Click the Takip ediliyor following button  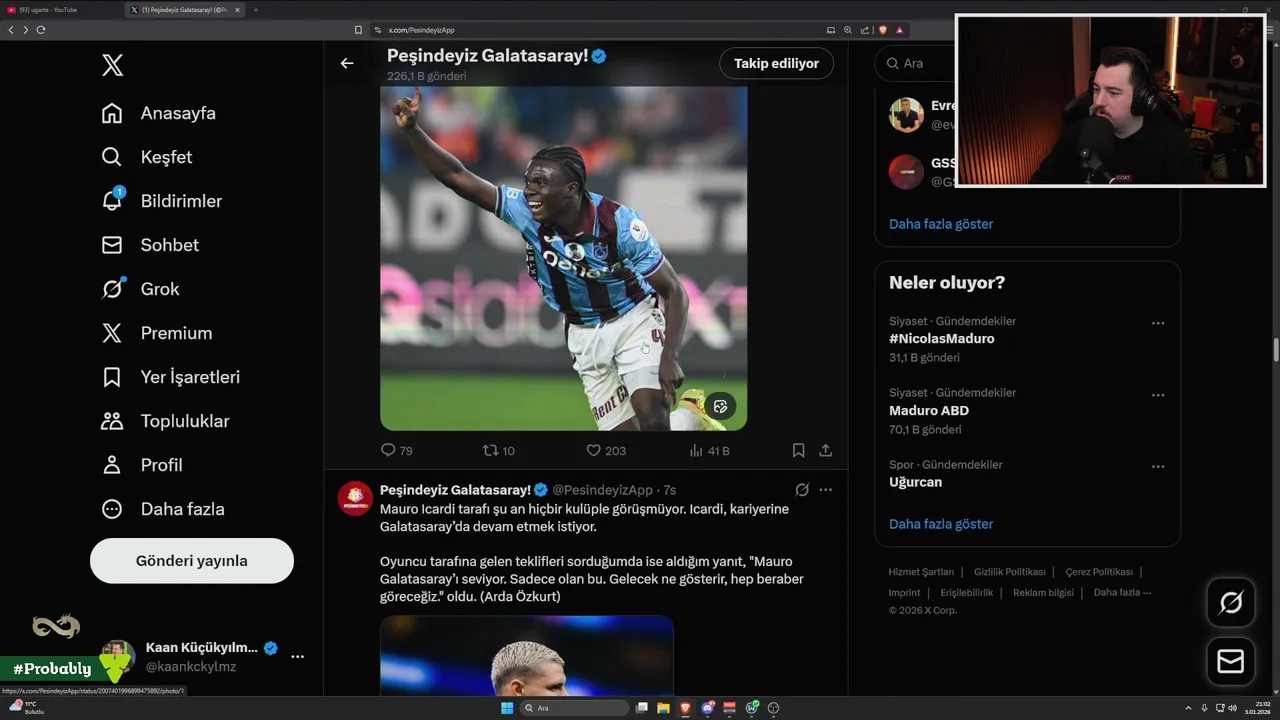(776, 63)
